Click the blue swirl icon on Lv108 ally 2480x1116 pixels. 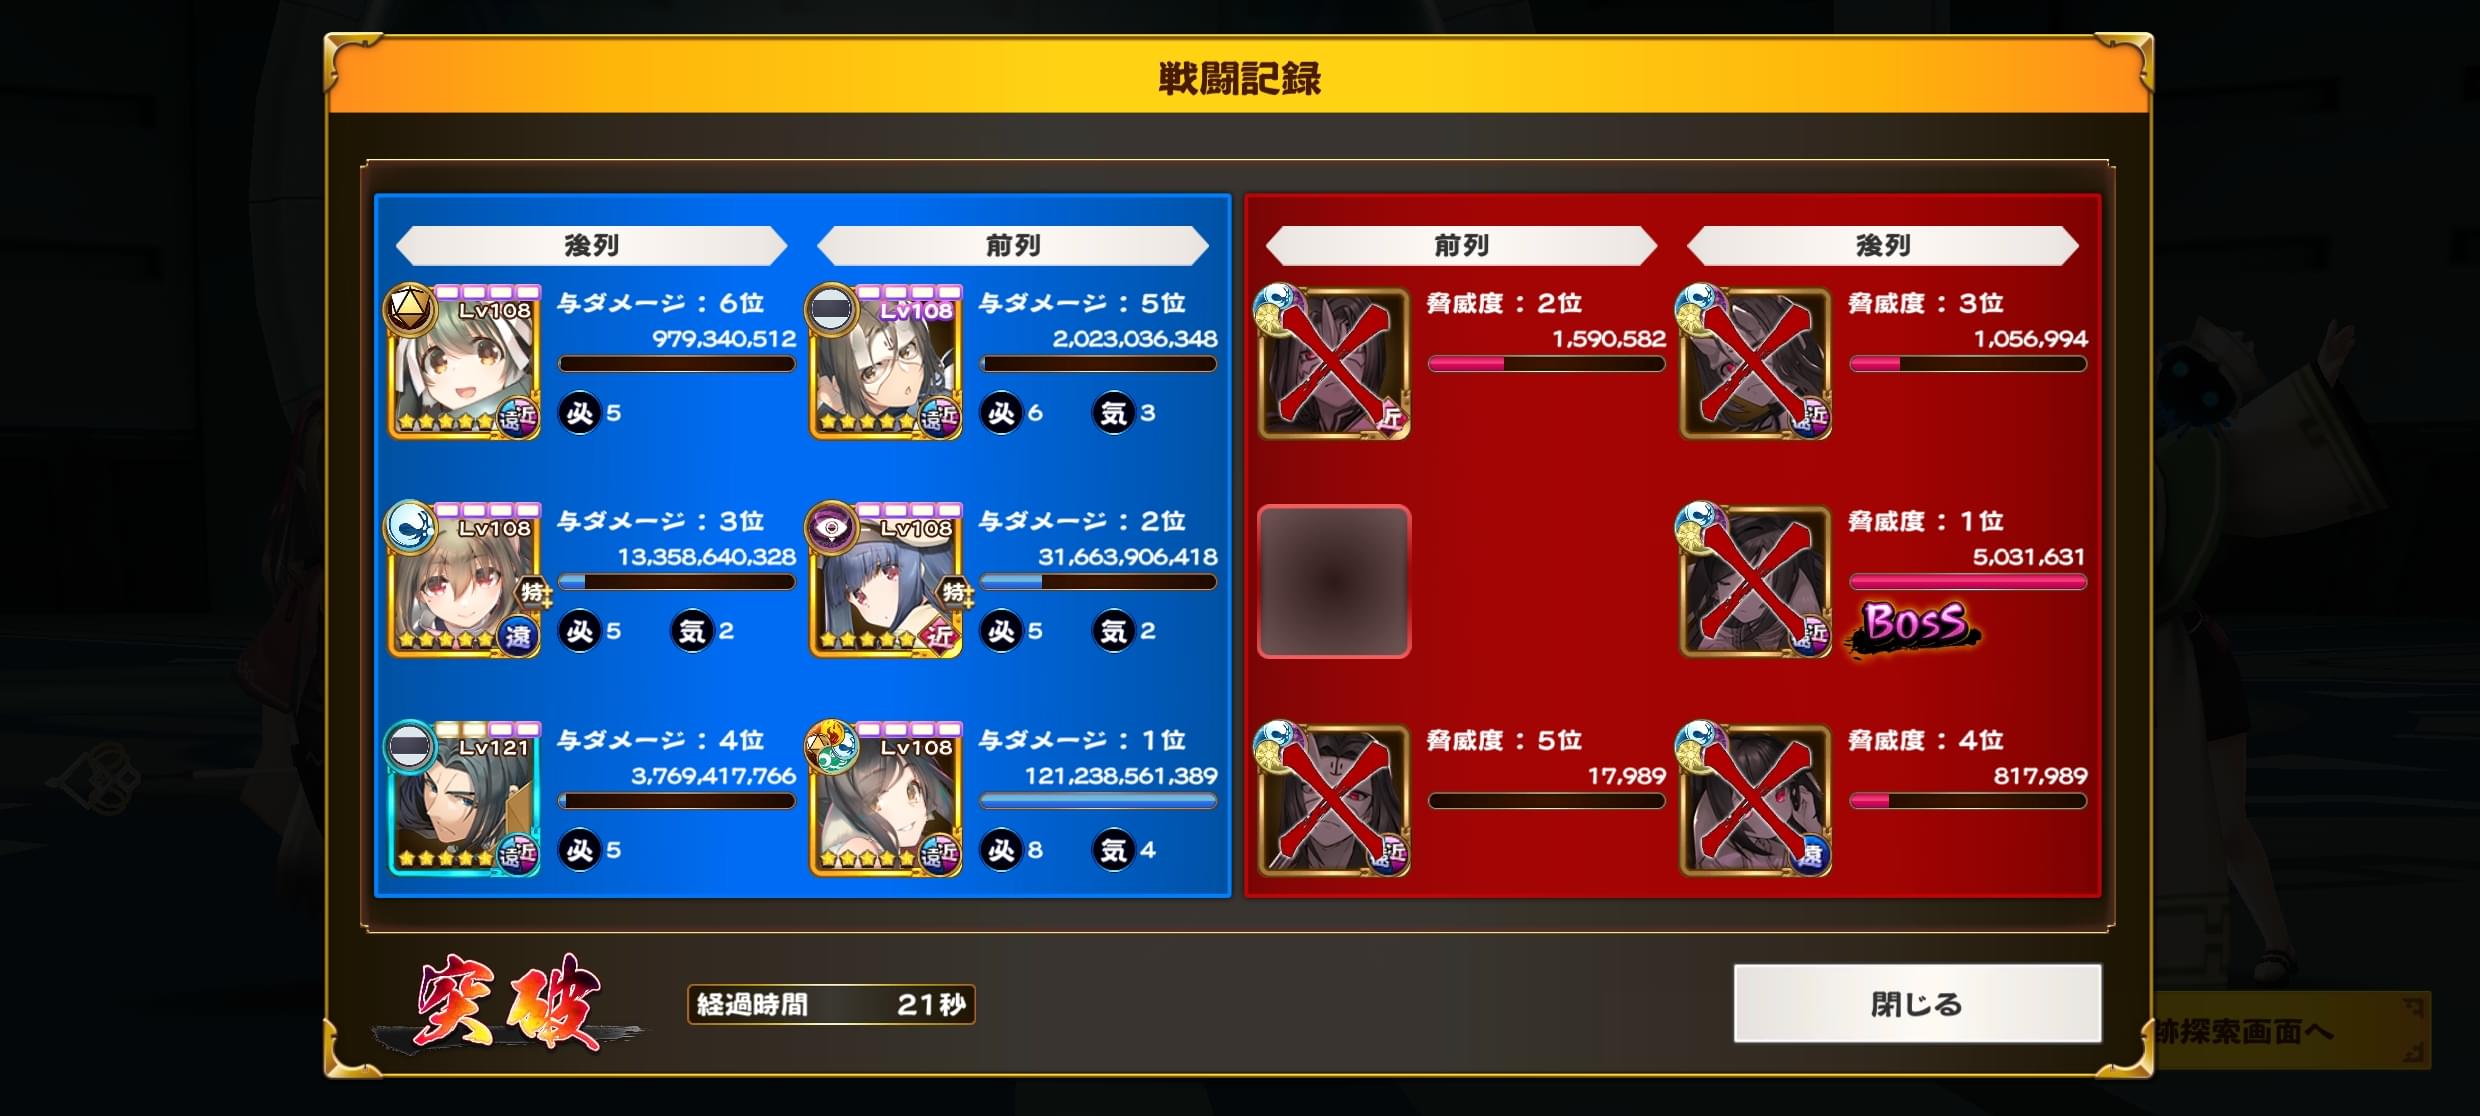pyautogui.click(x=409, y=527)
